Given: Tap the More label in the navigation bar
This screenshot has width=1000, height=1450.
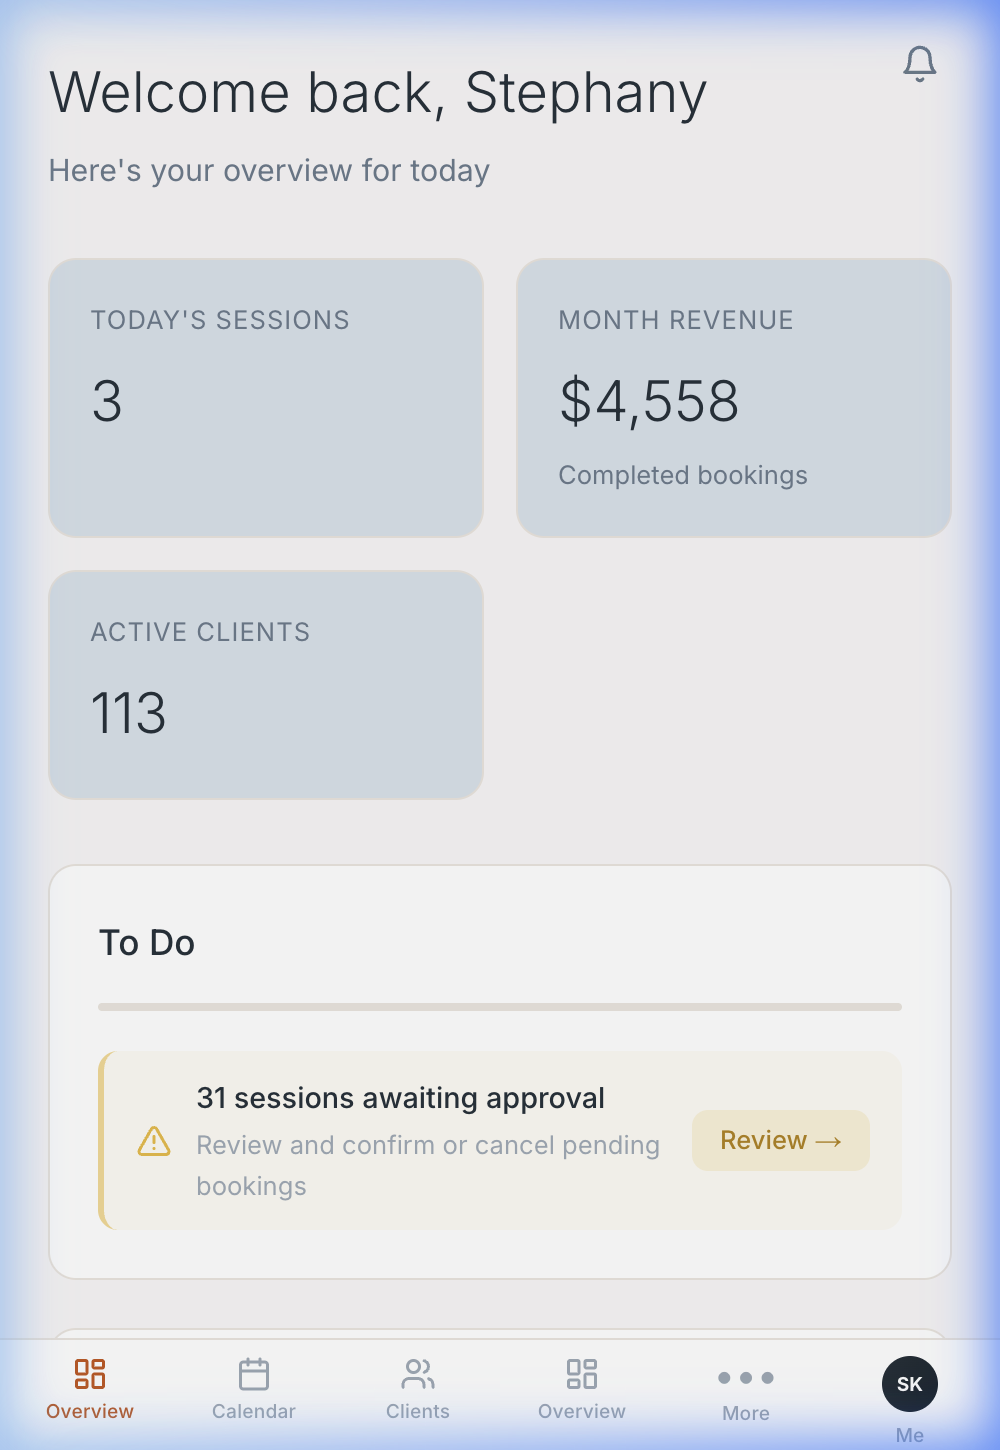Looking at the screenshot, I should coord(746,1413).
